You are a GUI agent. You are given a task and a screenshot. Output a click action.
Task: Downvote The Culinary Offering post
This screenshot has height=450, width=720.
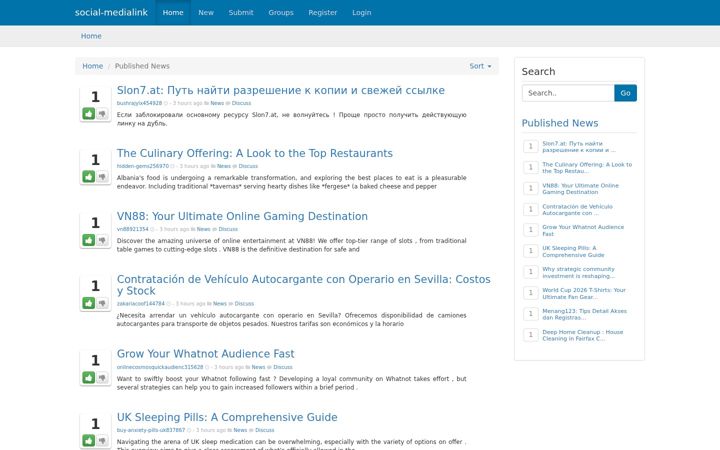click(x=102, y=176)
